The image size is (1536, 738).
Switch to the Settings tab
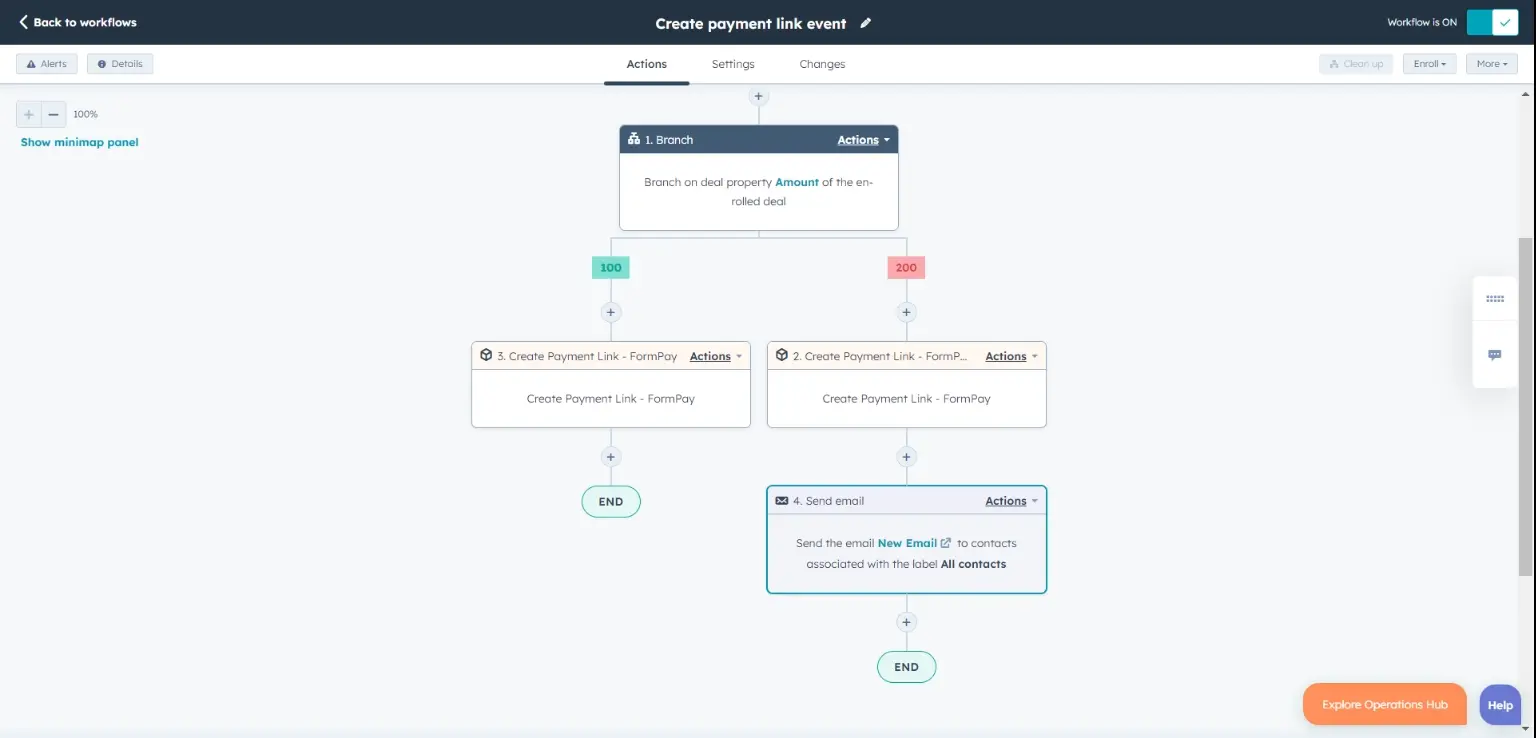tap(732, 63)
